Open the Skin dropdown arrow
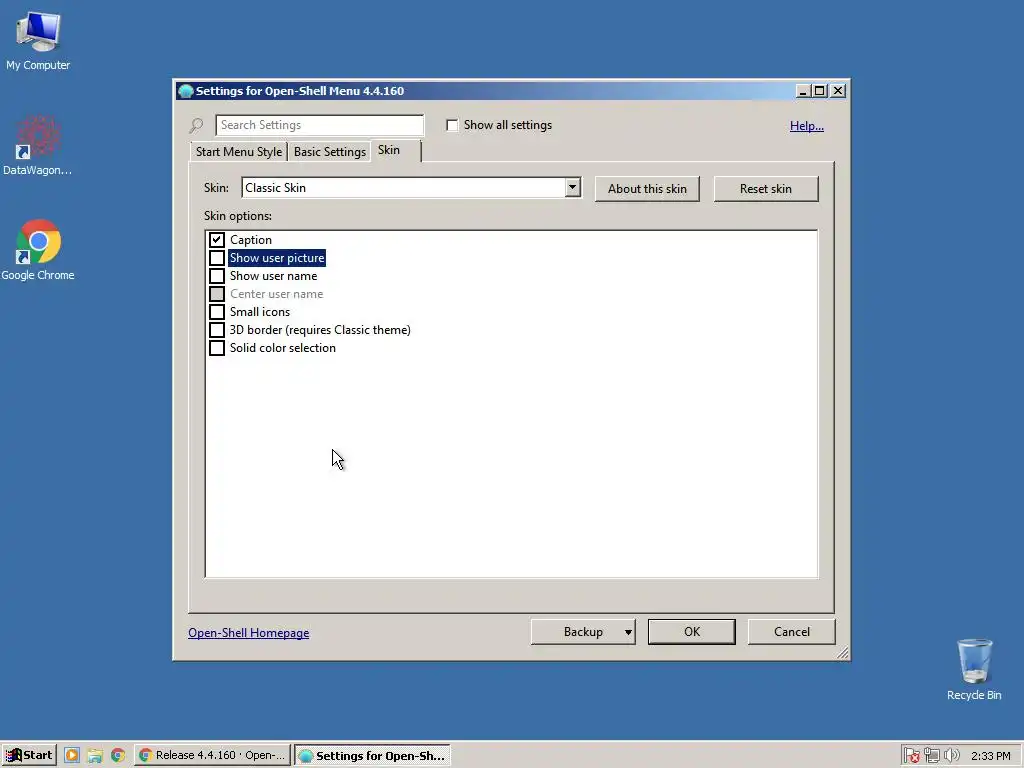1024x768 pixels. tap(573, 187)
